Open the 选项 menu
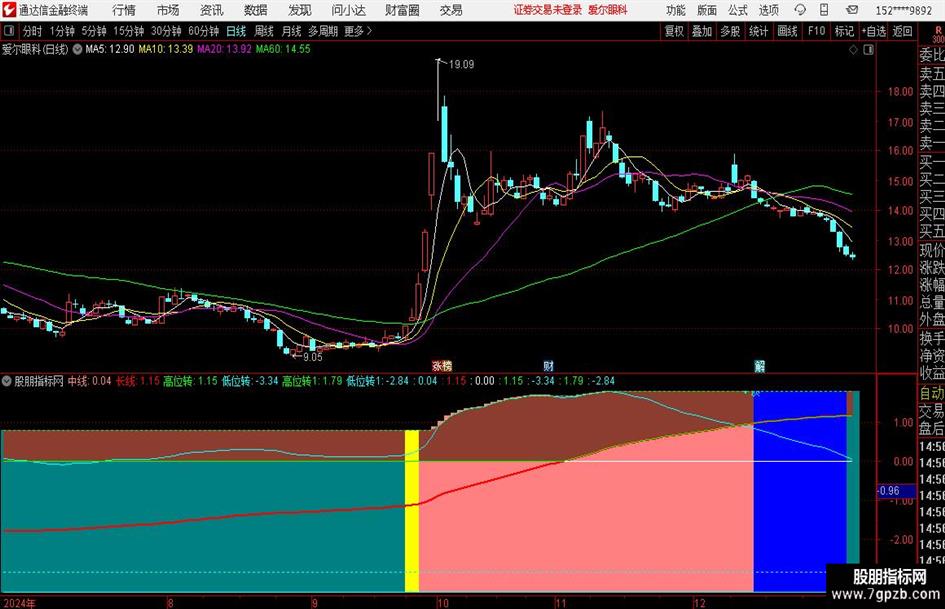The image size is (945, 609). (768, 10)
